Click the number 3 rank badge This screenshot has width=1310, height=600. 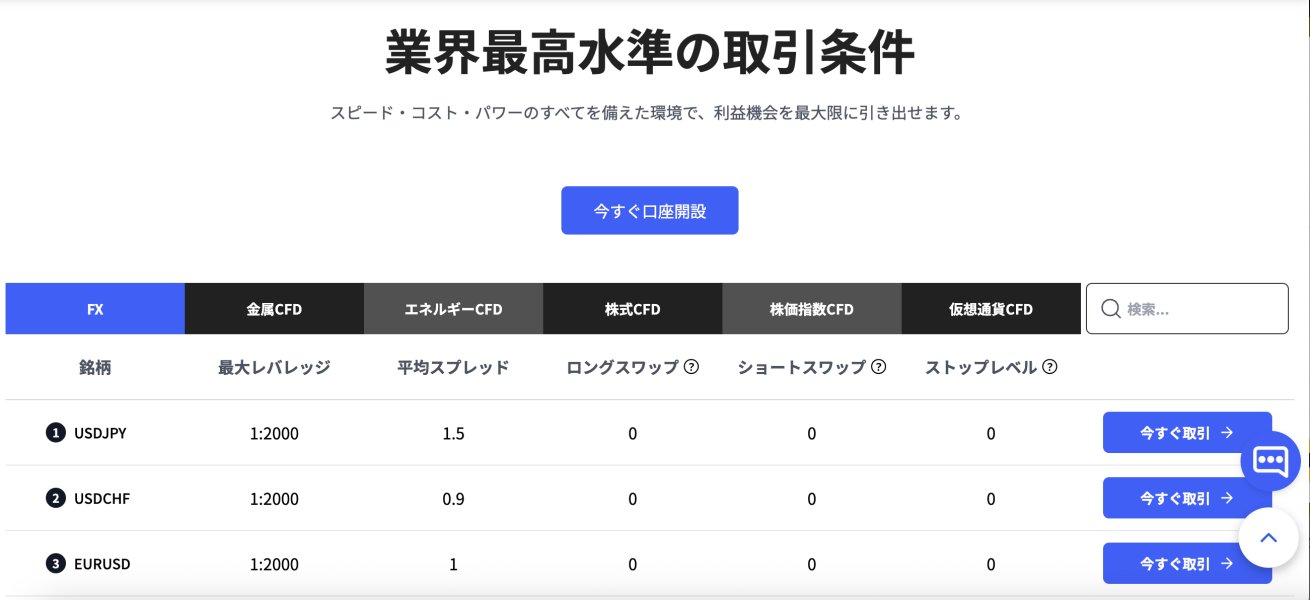55,564
